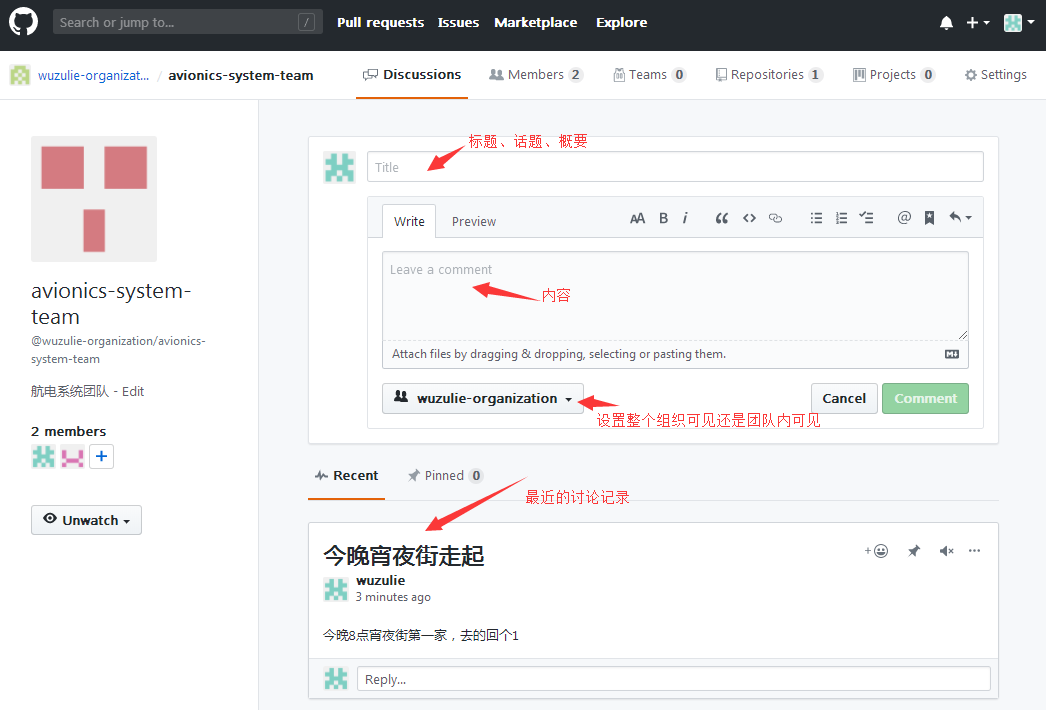Add a link in the editor
Screen dimensions: 1046x710
coord(775,218)
